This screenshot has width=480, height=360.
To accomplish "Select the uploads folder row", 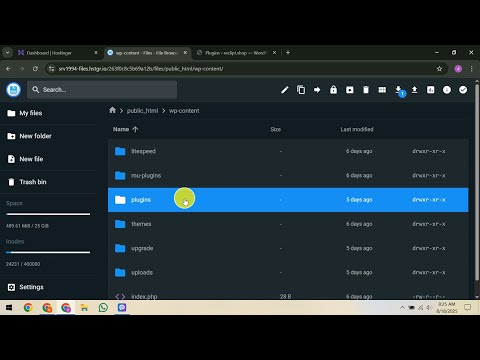I will (288, 272).
